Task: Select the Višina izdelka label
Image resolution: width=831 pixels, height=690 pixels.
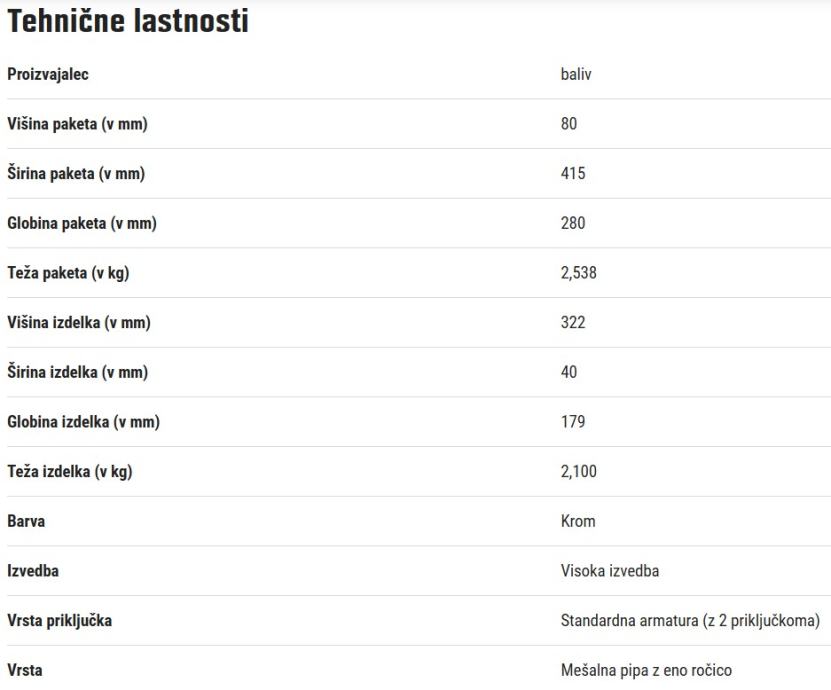Action: (79, 323)
